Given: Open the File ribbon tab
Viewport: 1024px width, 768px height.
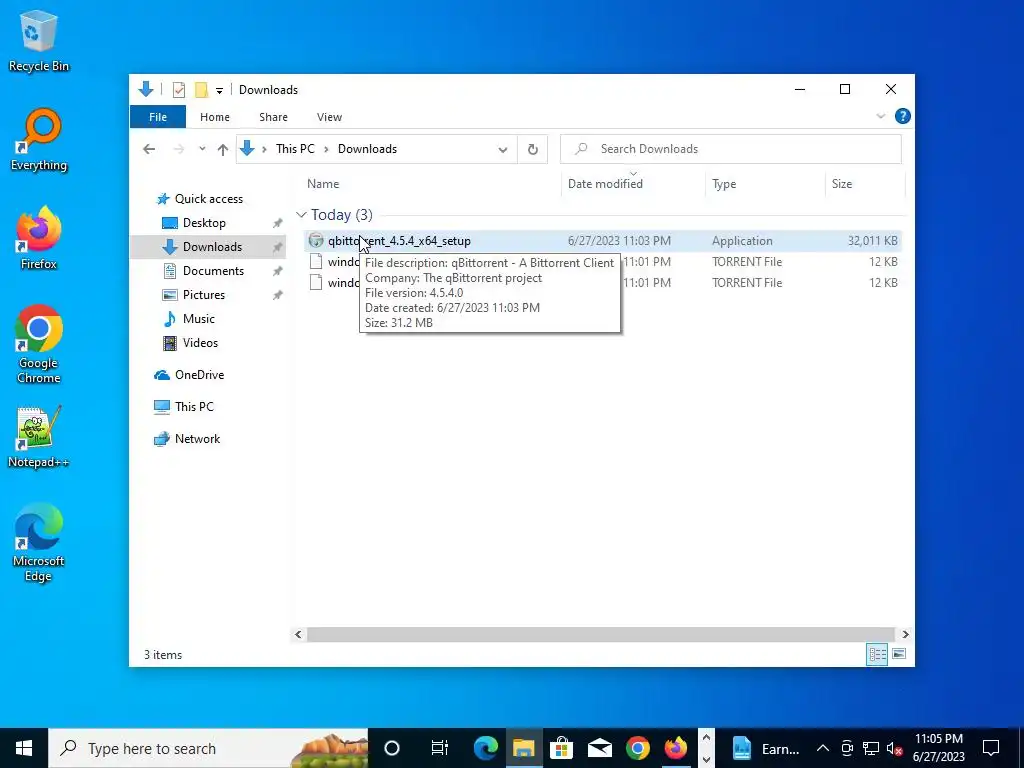Looking at the screenshot, I should pos(158,117).
